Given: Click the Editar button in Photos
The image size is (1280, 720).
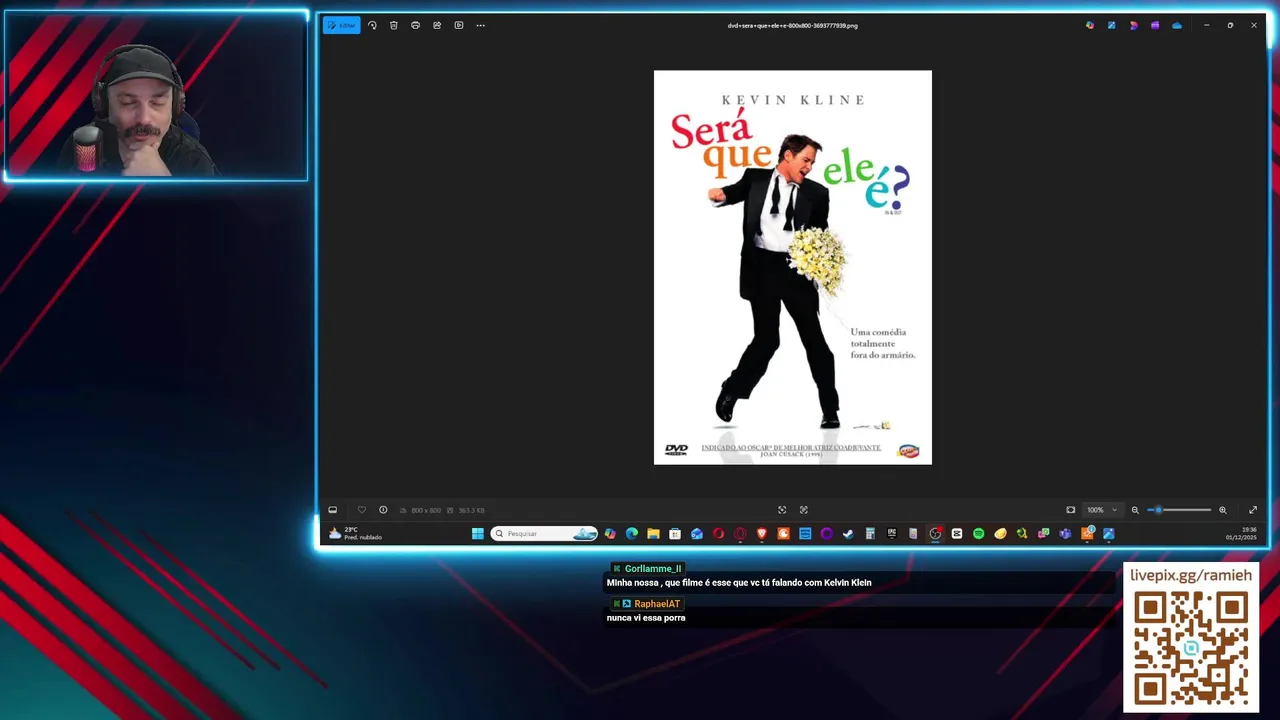Looking at the screenshot, I should click(341, 25).
